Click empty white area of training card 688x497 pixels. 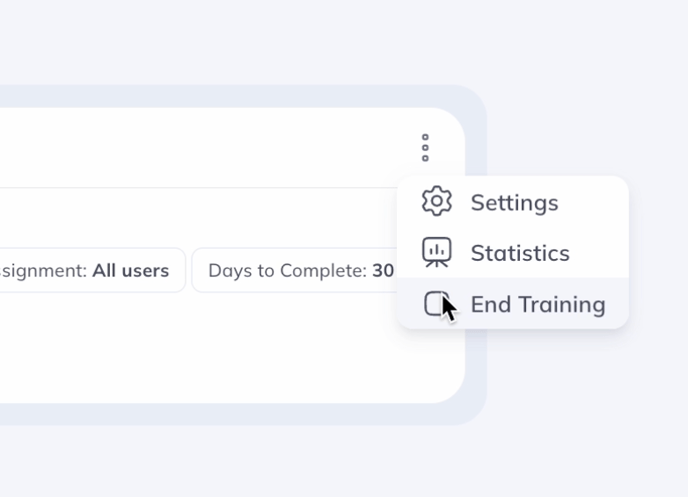pos(200,350)
